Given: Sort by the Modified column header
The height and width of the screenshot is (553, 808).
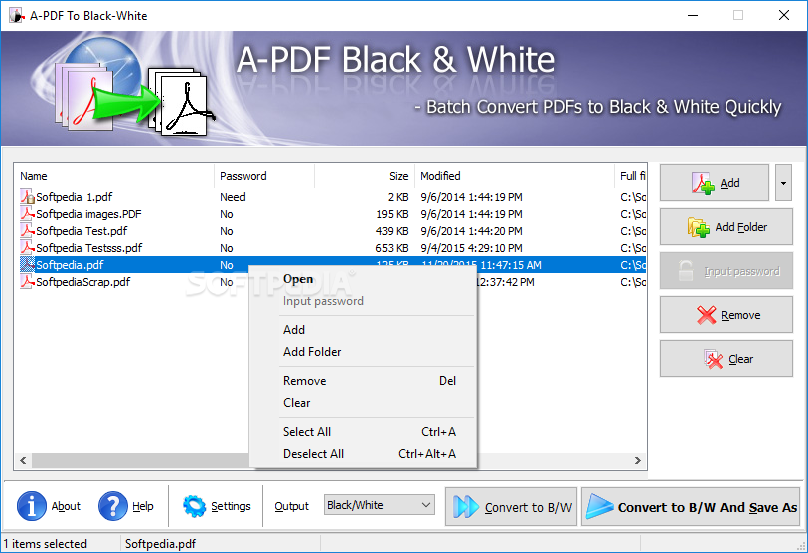Looking at the screenshot, I should click(514, 176).
